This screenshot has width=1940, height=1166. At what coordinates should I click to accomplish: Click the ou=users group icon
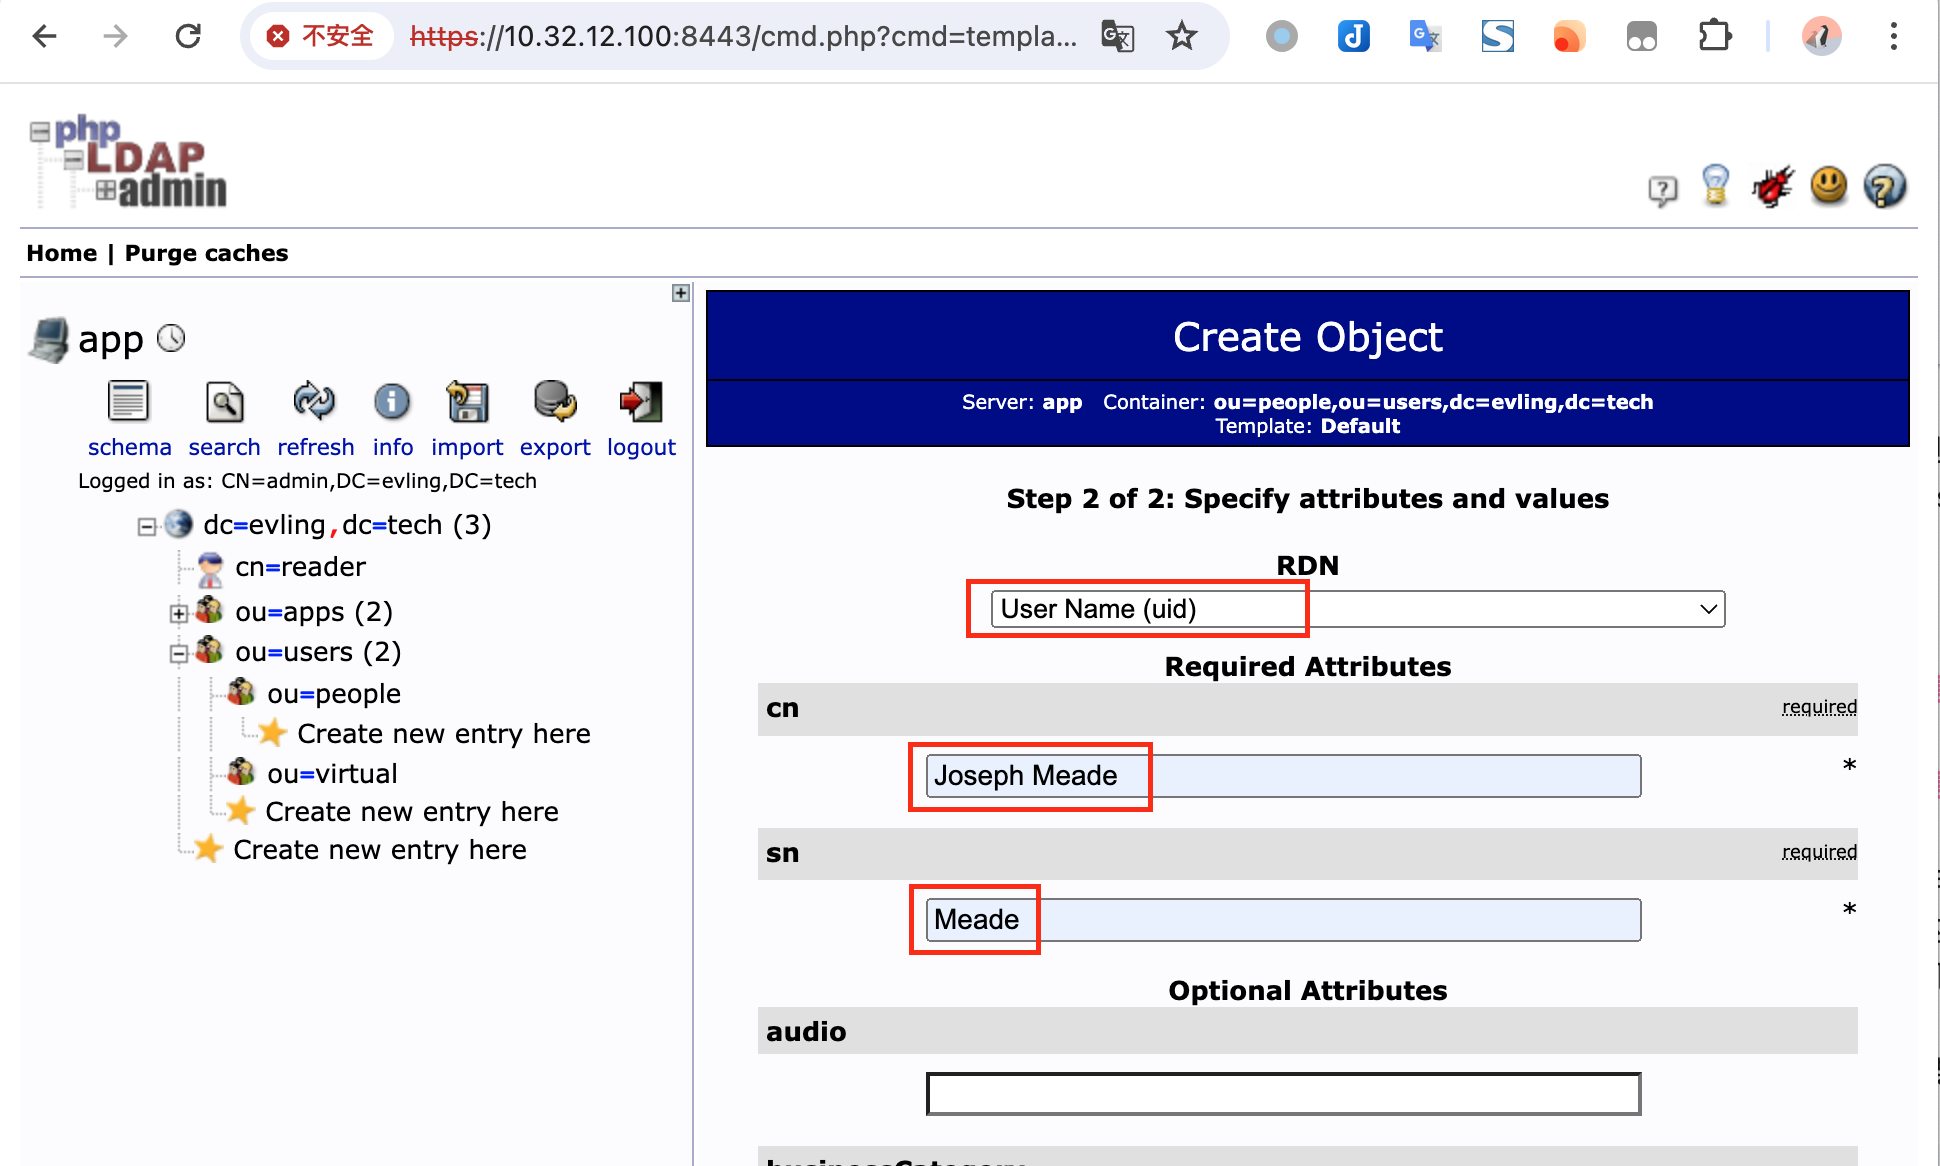pyautogui.click(x=209, y=651)
